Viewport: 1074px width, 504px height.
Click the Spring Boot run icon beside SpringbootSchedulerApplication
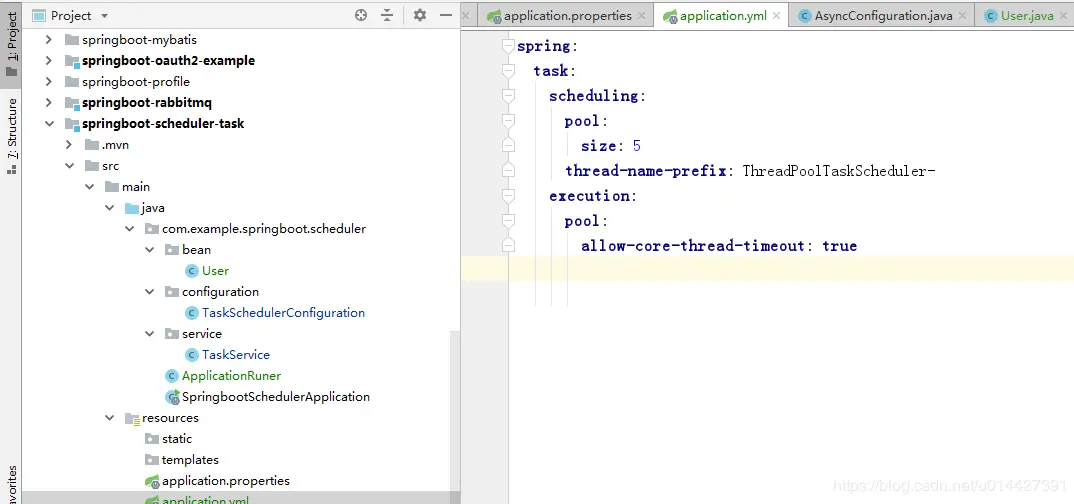(x=172, y=397)
